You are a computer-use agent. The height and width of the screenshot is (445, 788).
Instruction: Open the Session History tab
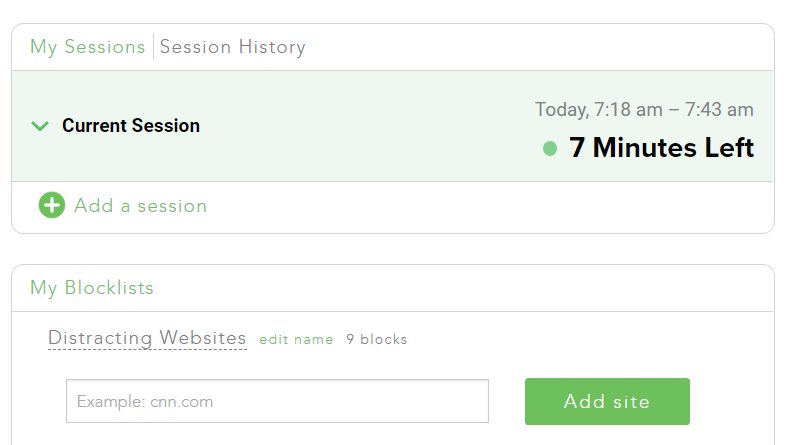(232, 47)
